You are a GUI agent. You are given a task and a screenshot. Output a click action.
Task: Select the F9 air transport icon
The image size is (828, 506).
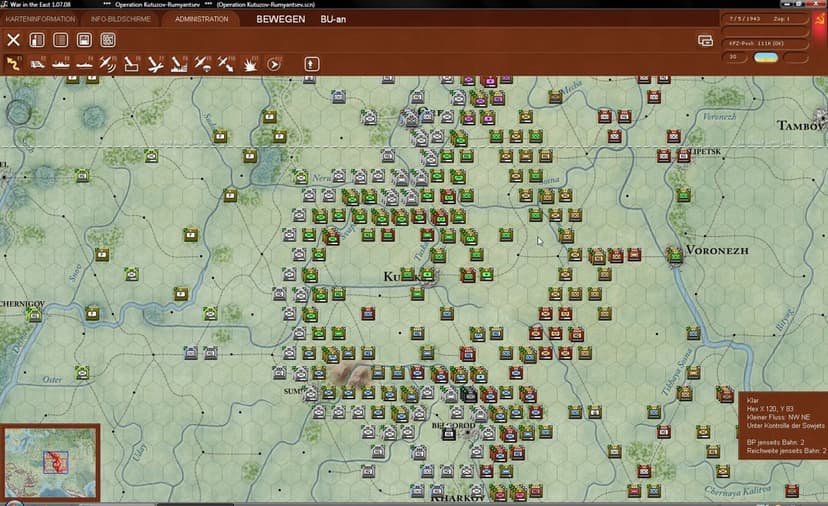202,64
